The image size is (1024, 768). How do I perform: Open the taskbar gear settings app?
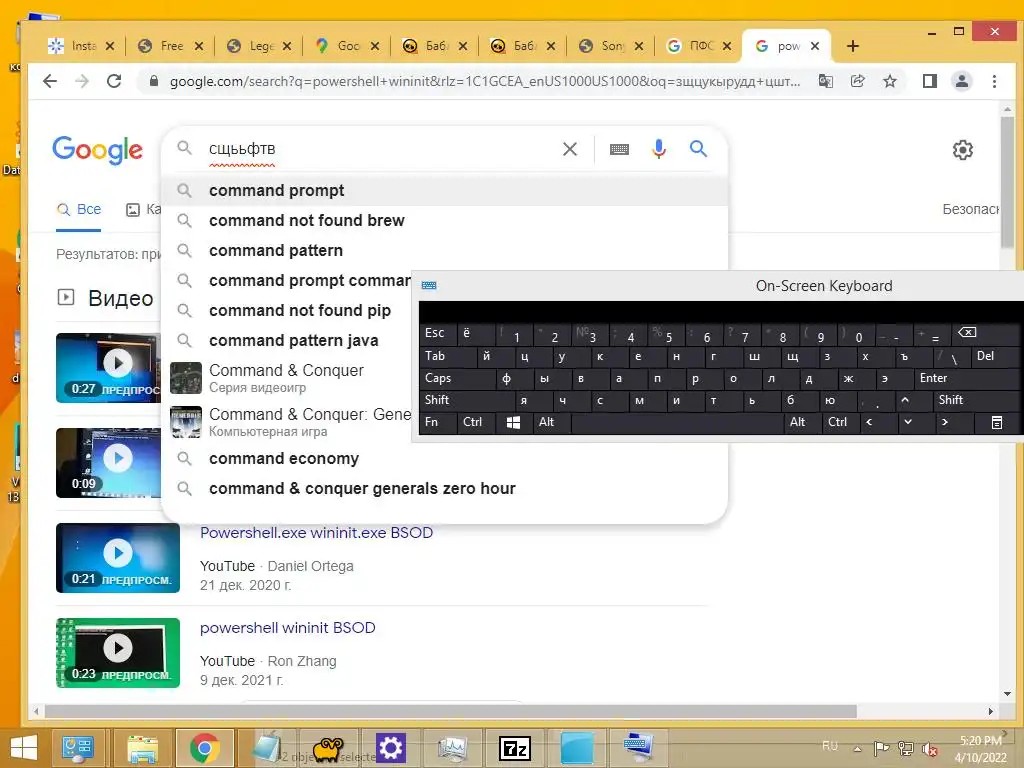pyautogui.click(x=391, y=748)
